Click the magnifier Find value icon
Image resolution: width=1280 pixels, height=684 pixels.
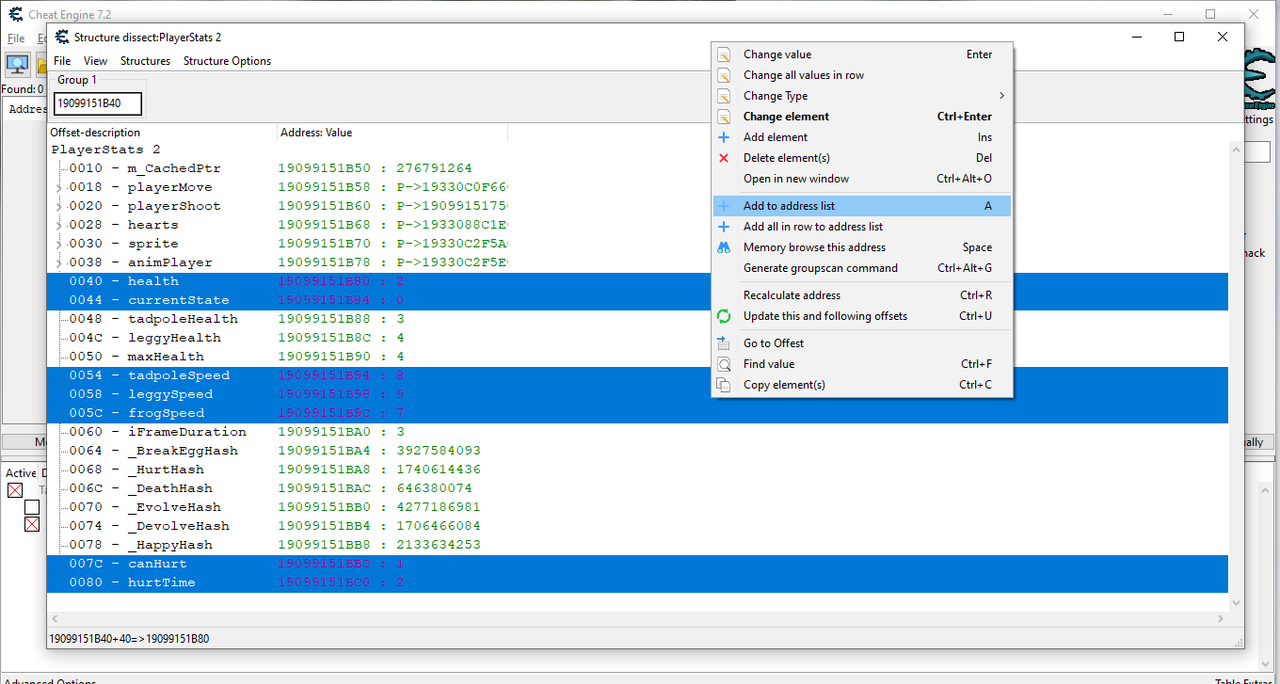click(x=724, y=364)
